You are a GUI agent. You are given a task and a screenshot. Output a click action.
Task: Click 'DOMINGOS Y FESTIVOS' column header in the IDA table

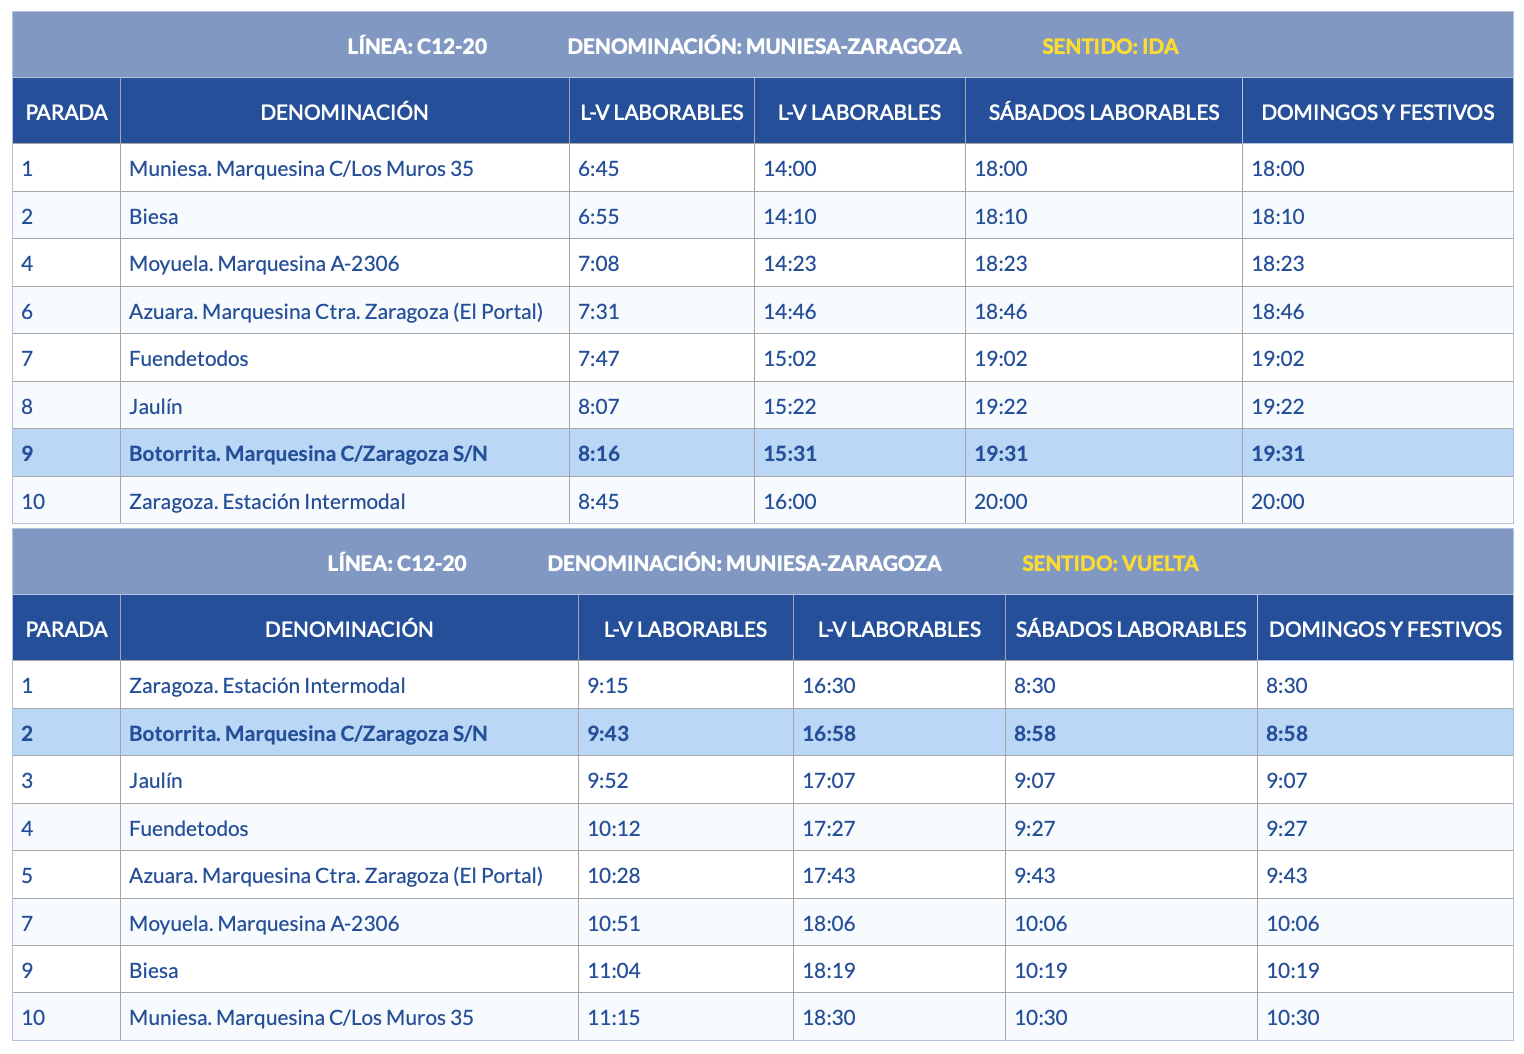point(1378,112)
